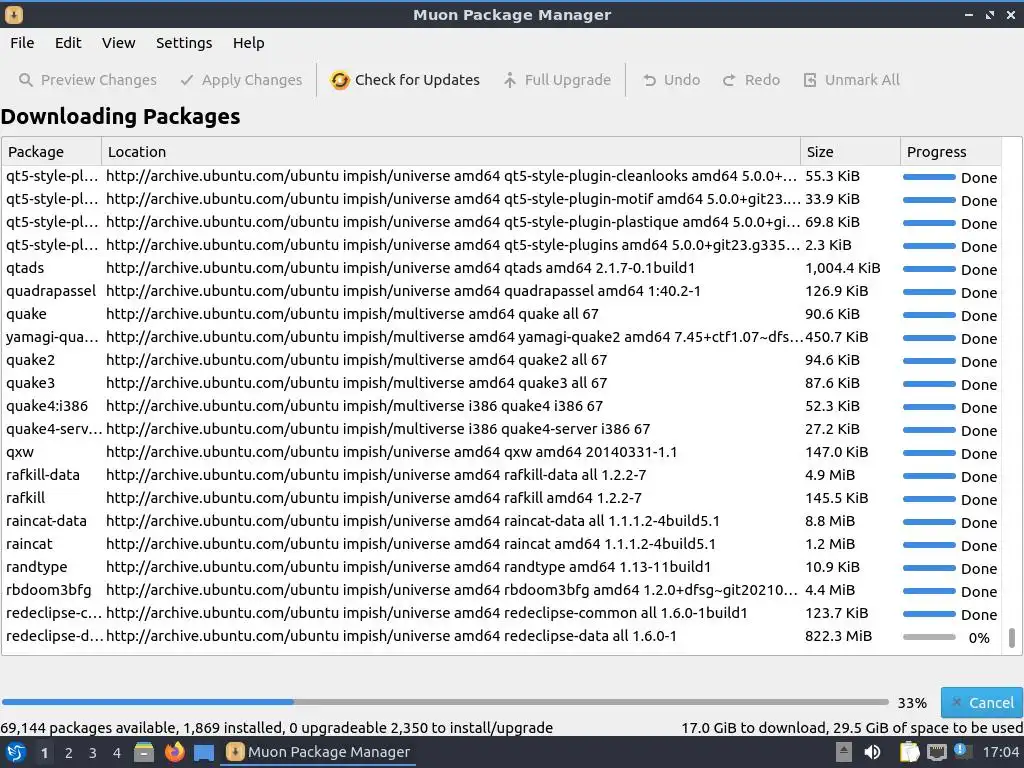Switch to virtual desktop 1

point(44,753)
